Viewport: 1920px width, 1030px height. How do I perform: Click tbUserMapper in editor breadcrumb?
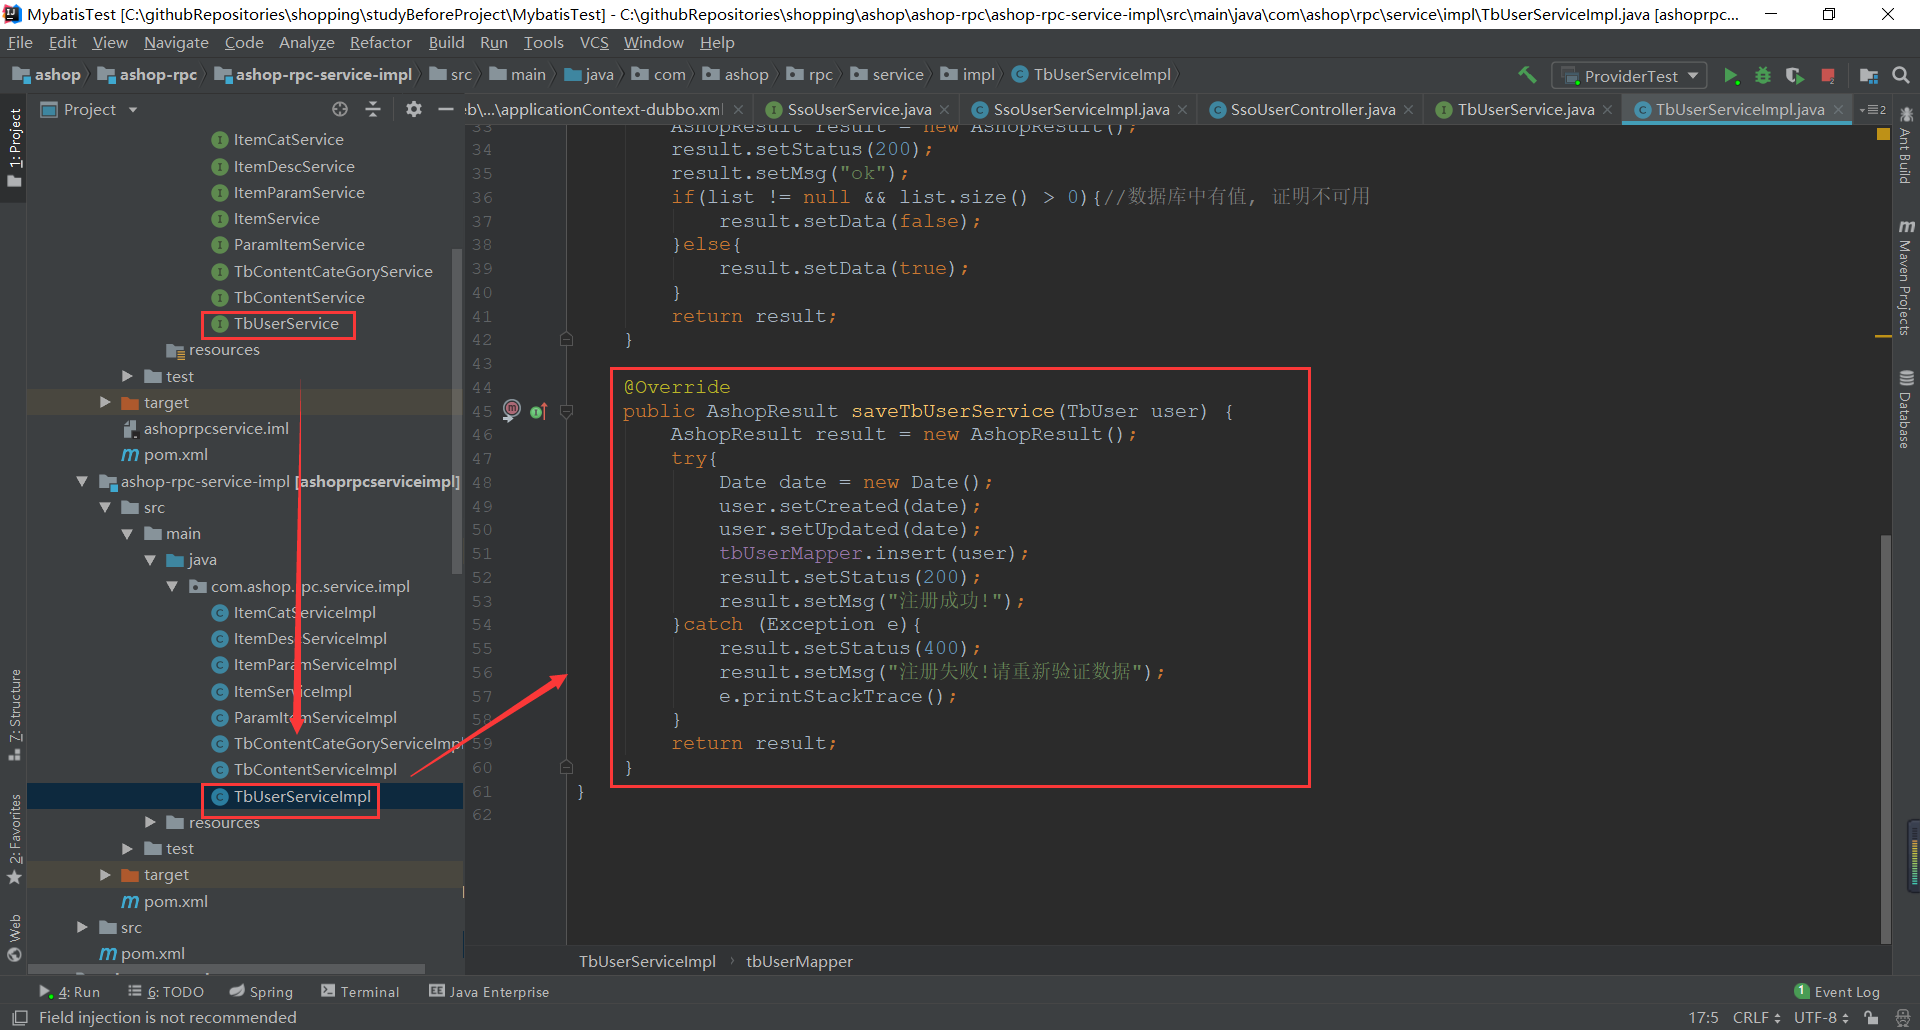coord(799,961)
